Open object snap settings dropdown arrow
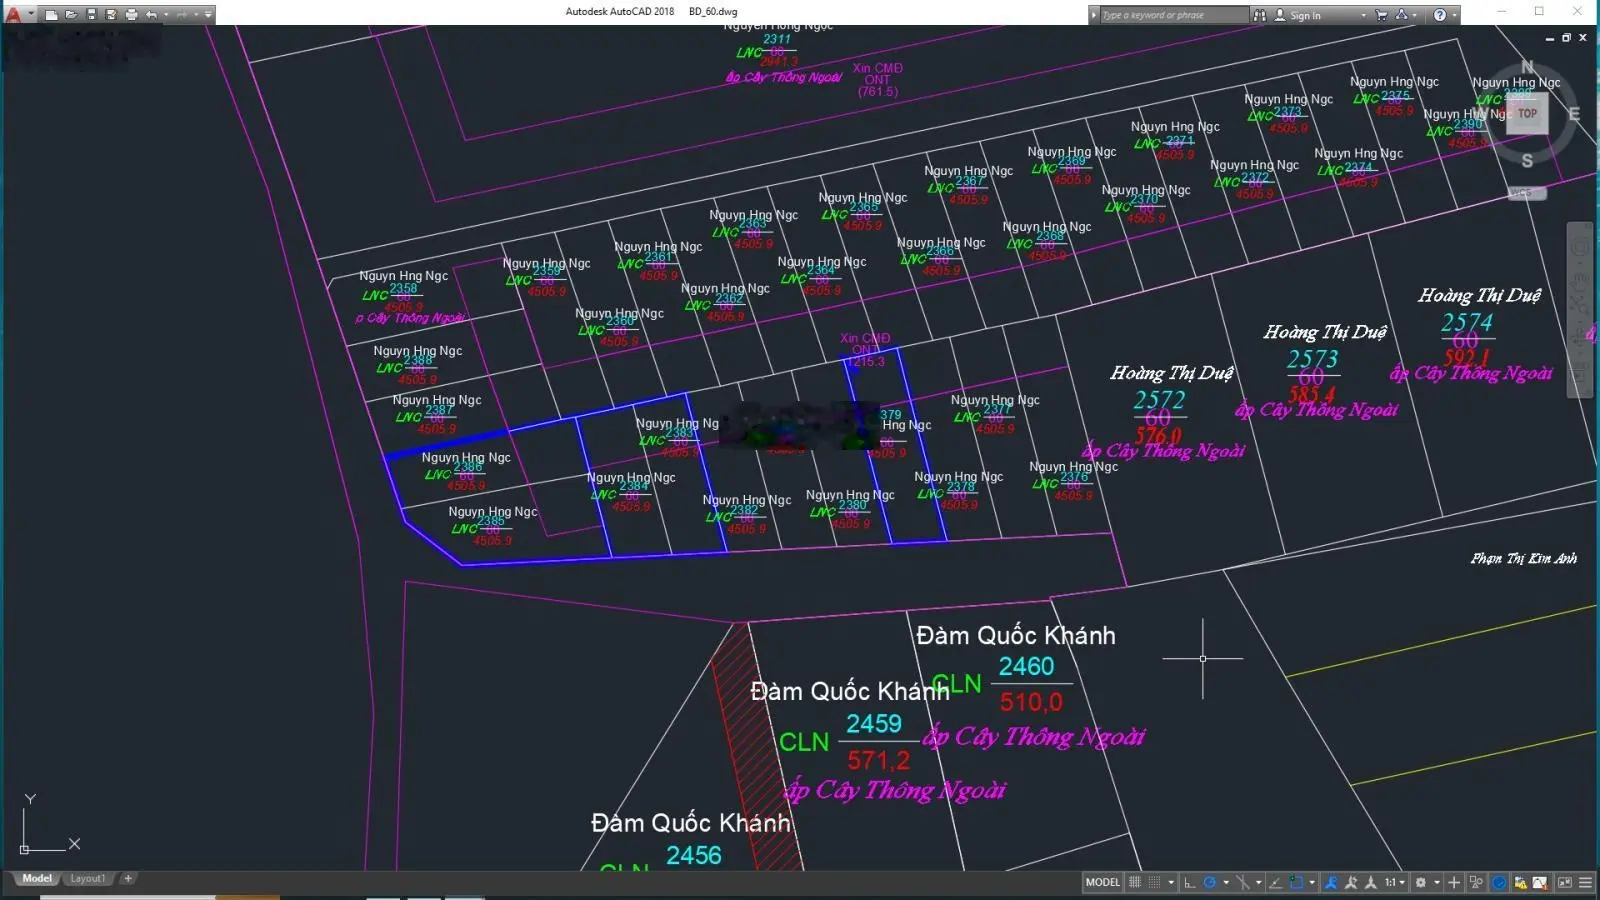1600x900 pixels. point(1312,882)
